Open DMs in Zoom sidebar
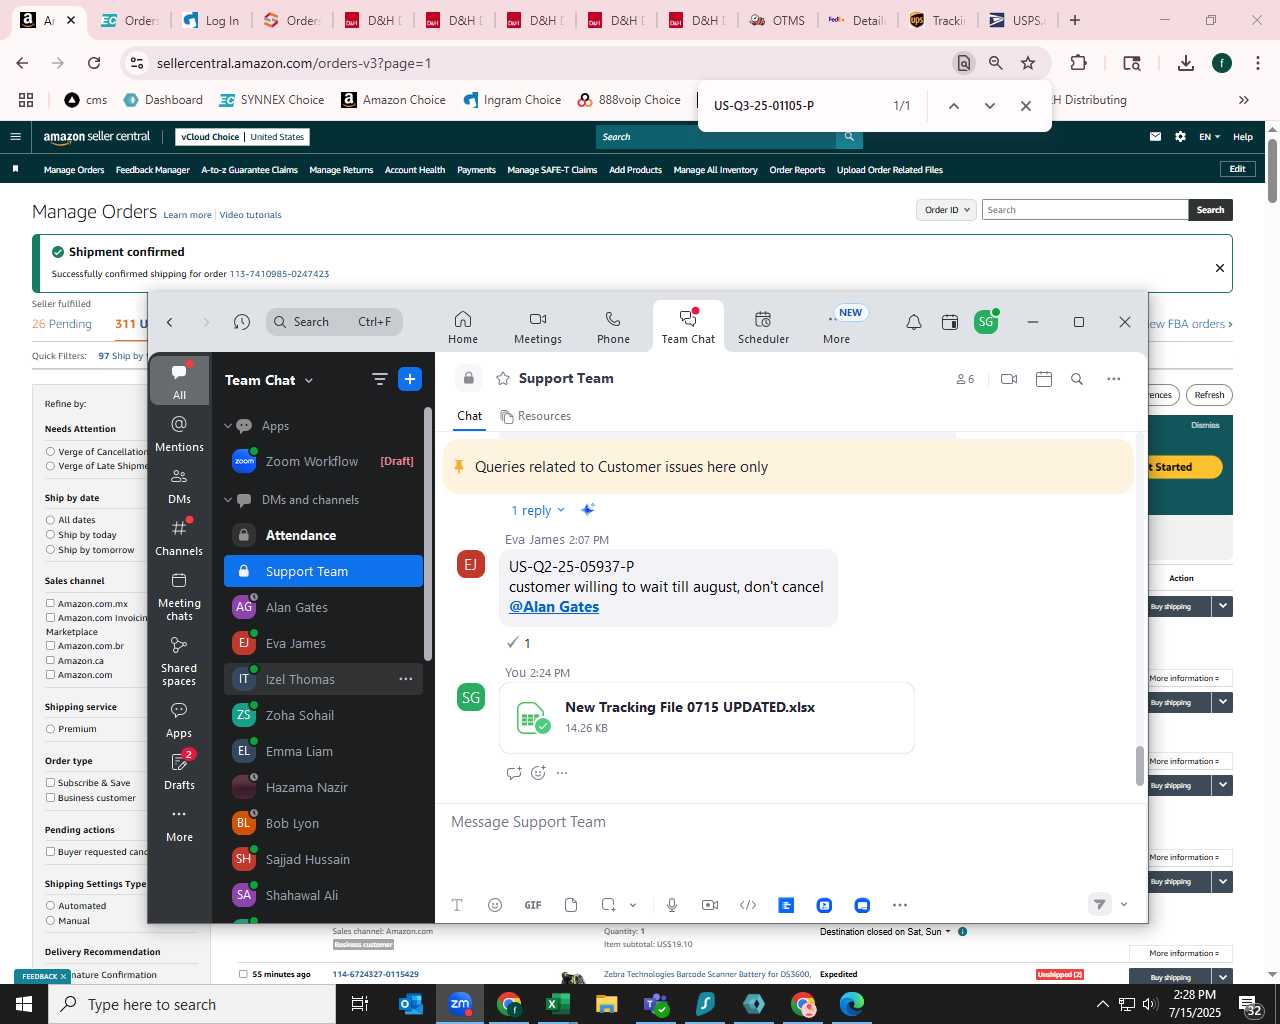Screen dimensions: 1280x1024 (x=179, y=485)
